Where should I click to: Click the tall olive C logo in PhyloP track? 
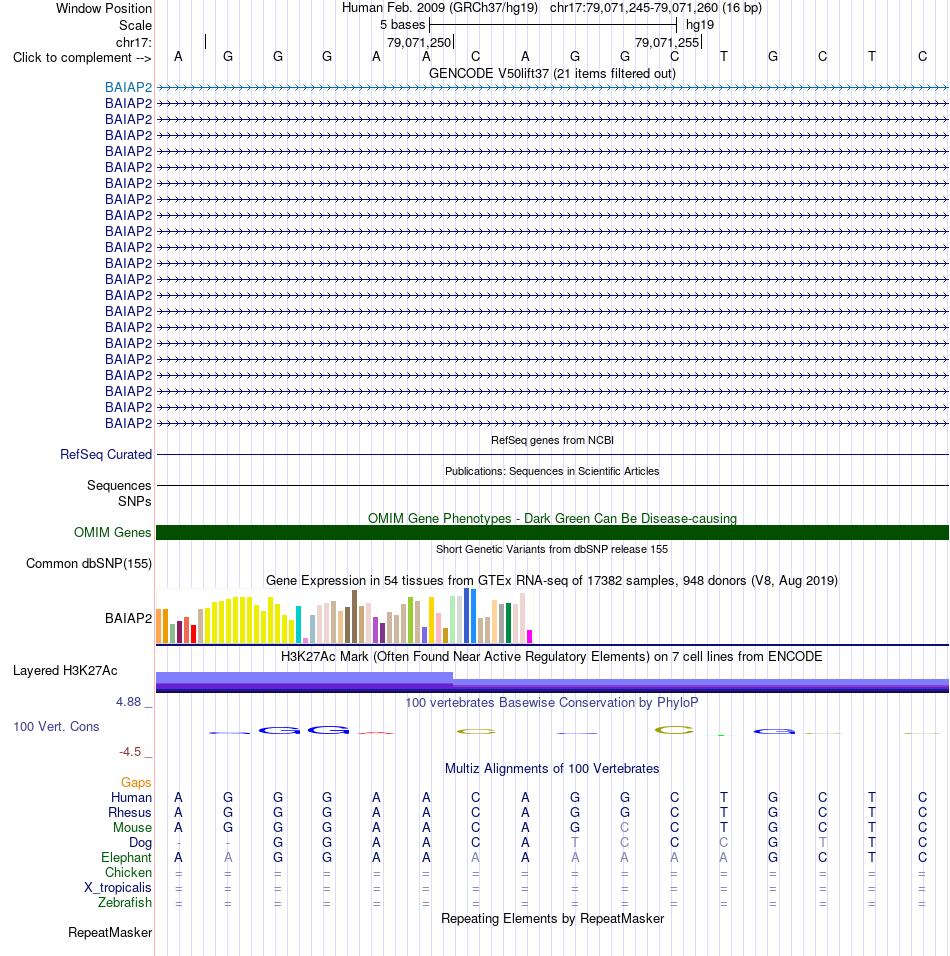pyautogui.click(x=674, y=730)
